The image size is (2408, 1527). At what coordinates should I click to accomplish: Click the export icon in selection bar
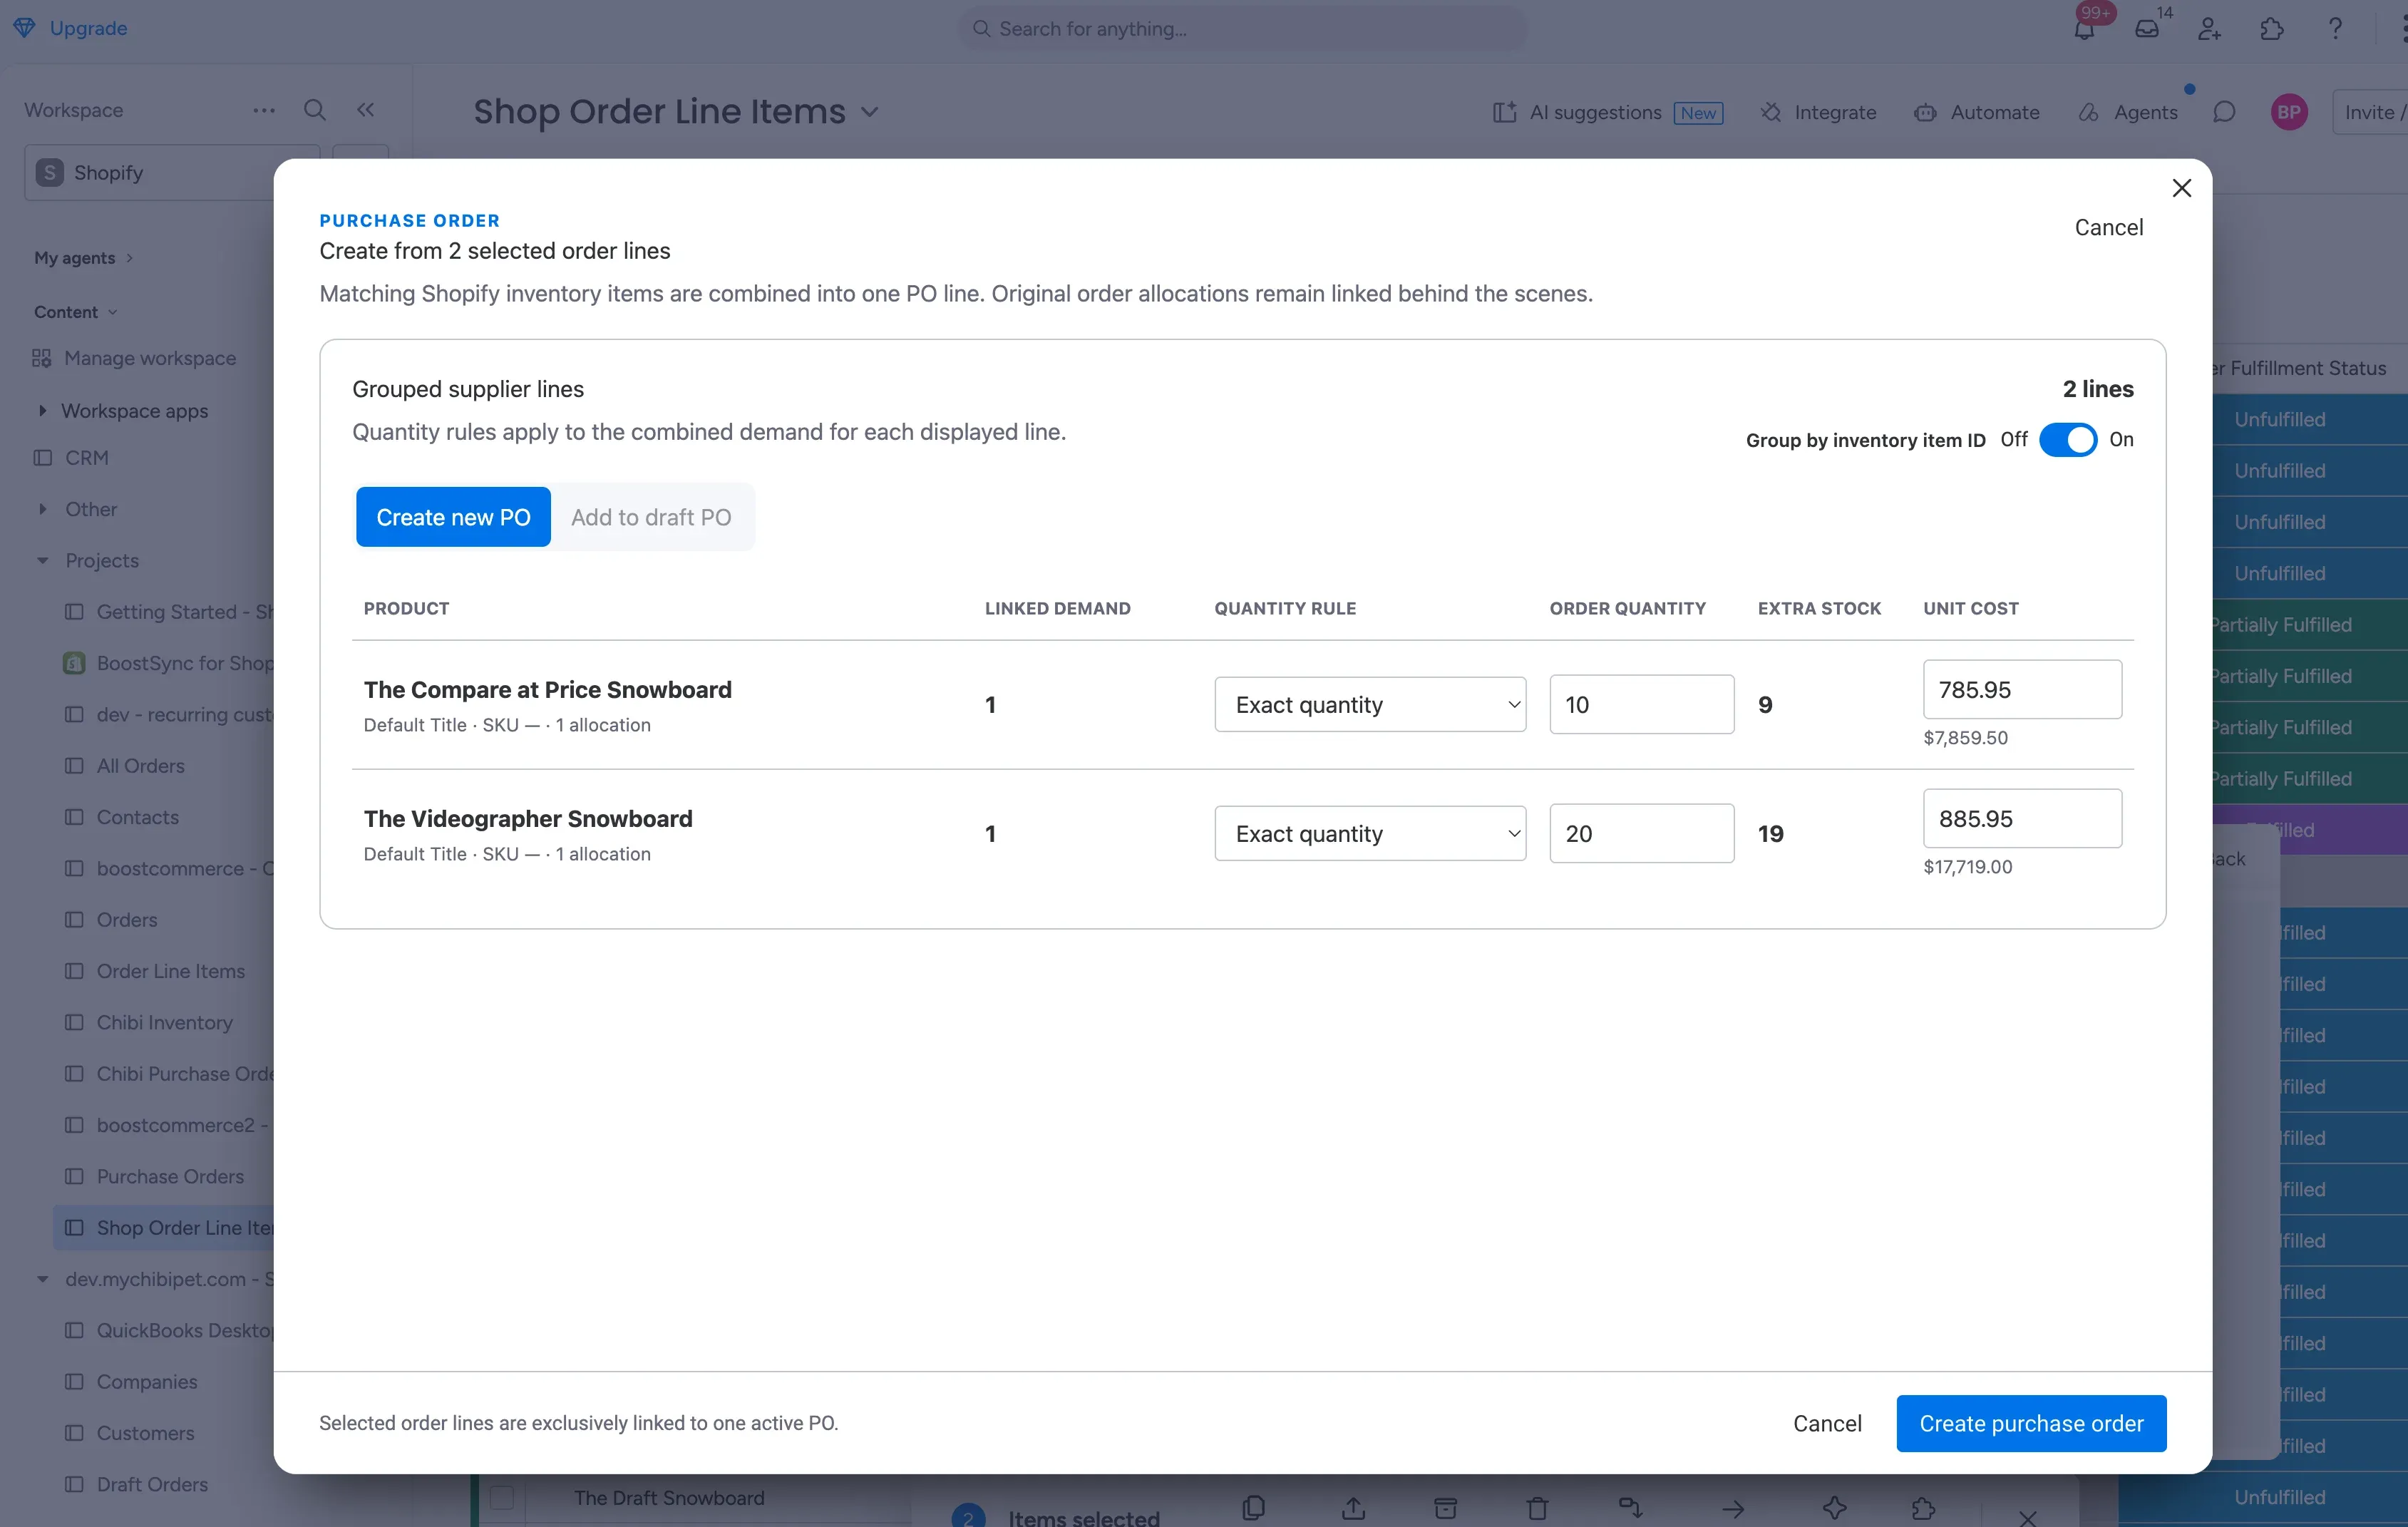(1353, 1507)
